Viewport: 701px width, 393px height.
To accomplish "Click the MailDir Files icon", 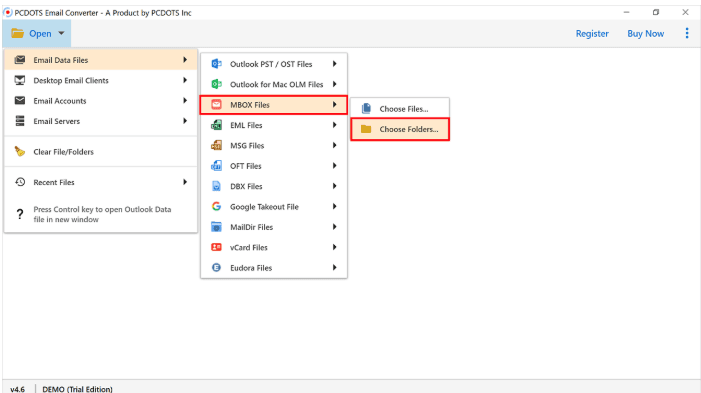I will click(x=216, y=227).
